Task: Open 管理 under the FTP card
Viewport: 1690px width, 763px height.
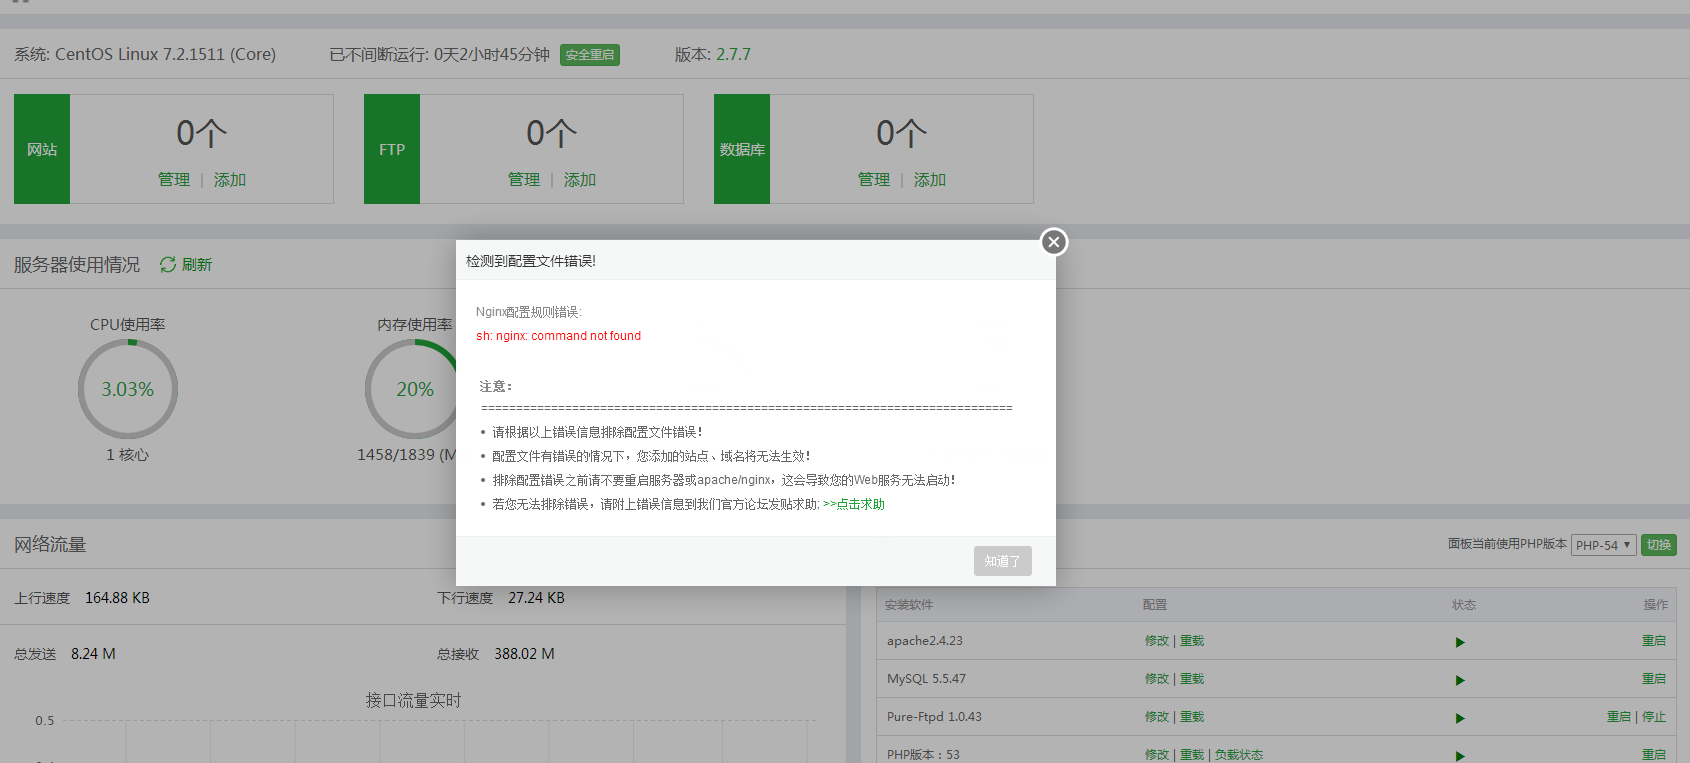Action: [x=524, y=179]
